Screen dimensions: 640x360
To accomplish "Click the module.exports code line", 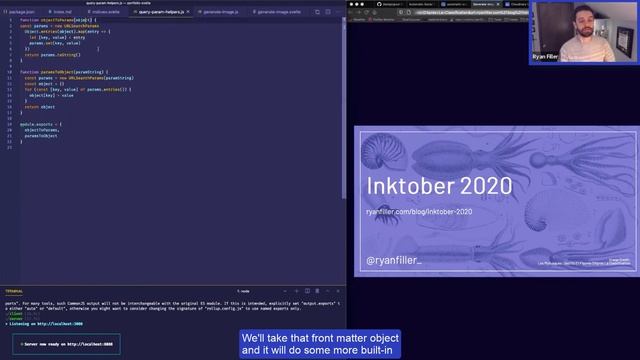I will coord(41,124).
